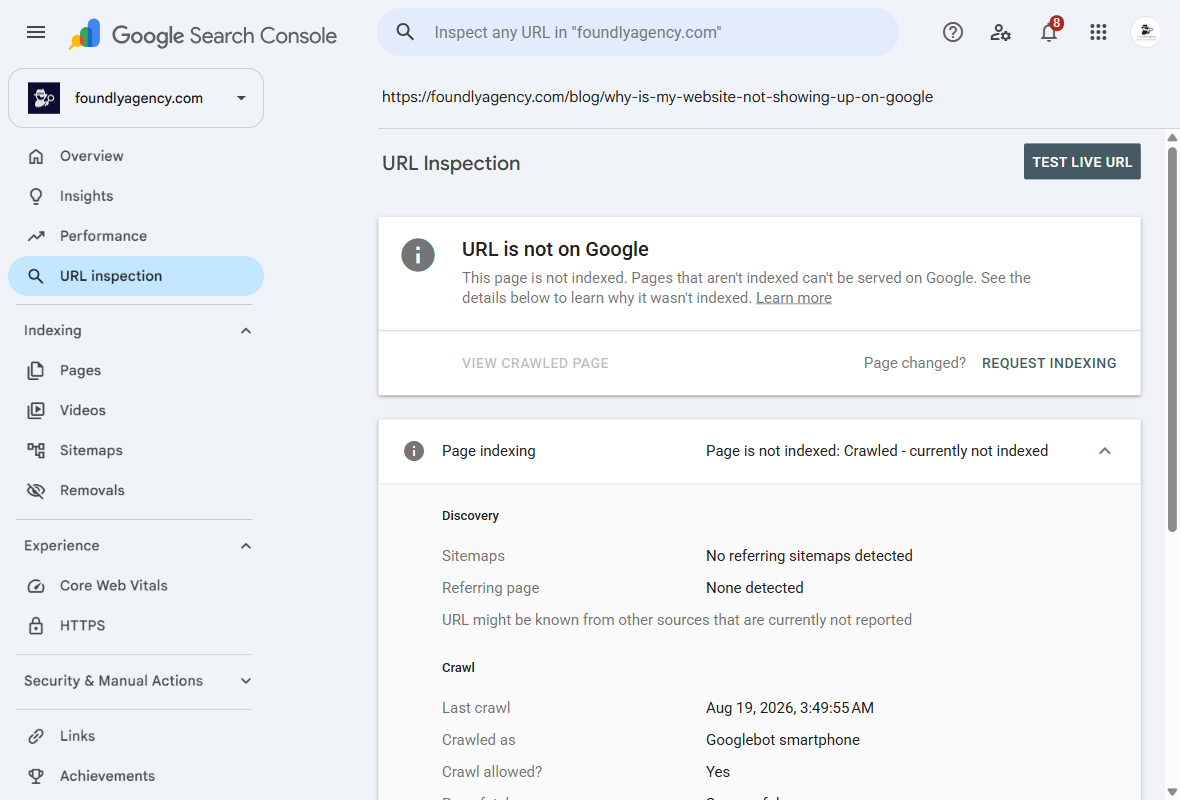Click the Discovery section heading

click(470, 516)
